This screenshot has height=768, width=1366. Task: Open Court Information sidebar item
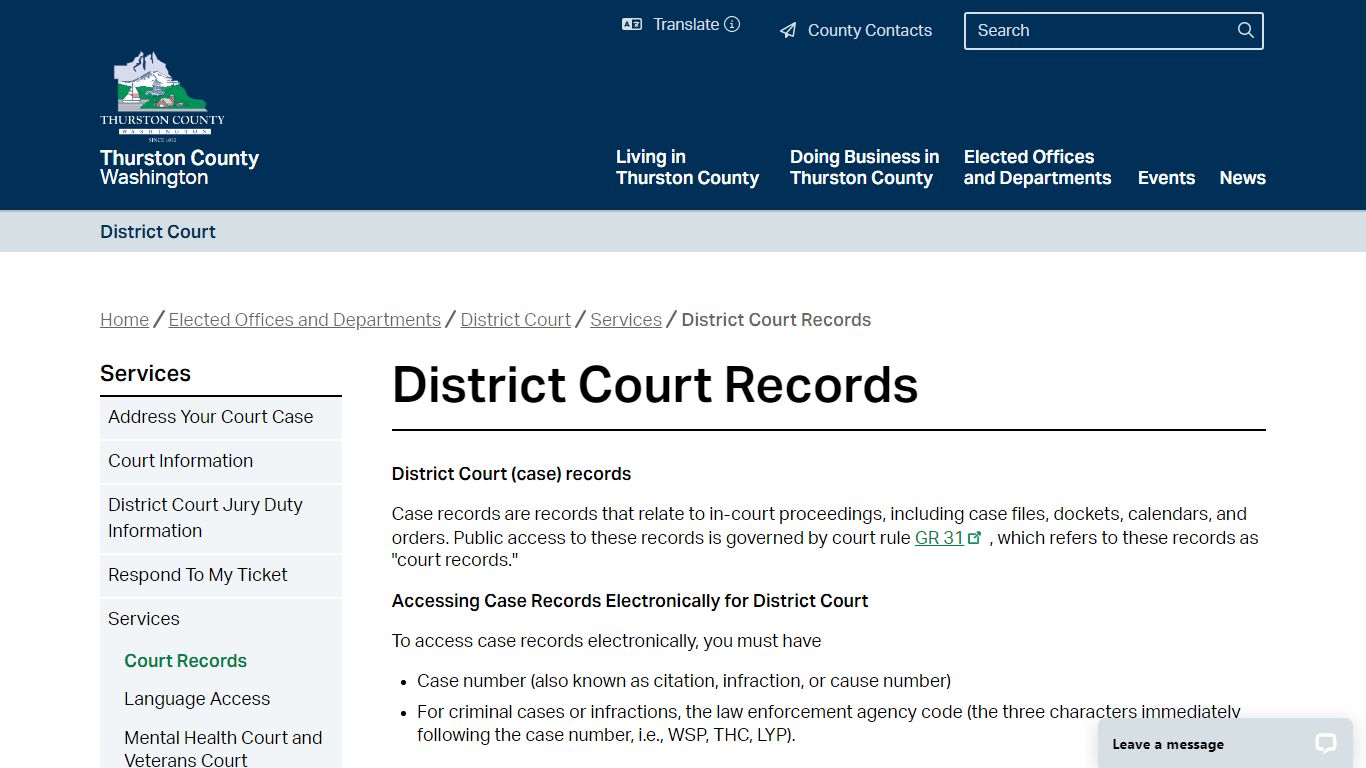pos(221,461)
